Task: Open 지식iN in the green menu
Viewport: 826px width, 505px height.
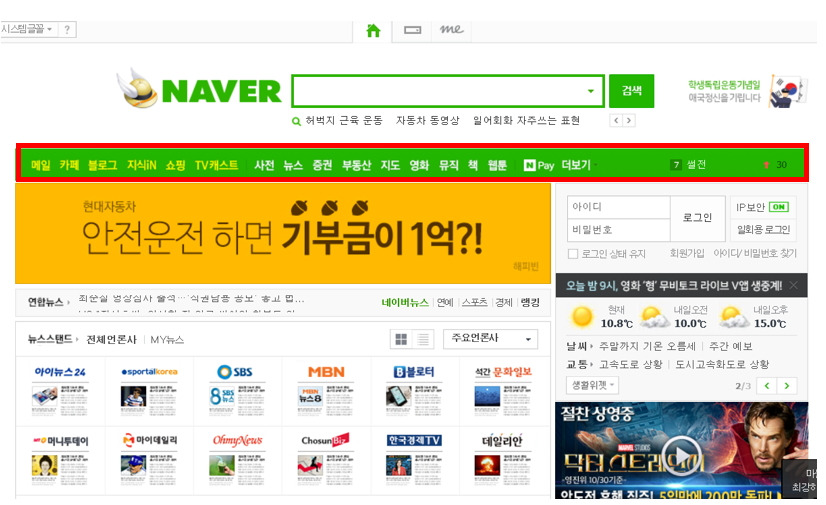Action: coord(142,165)
